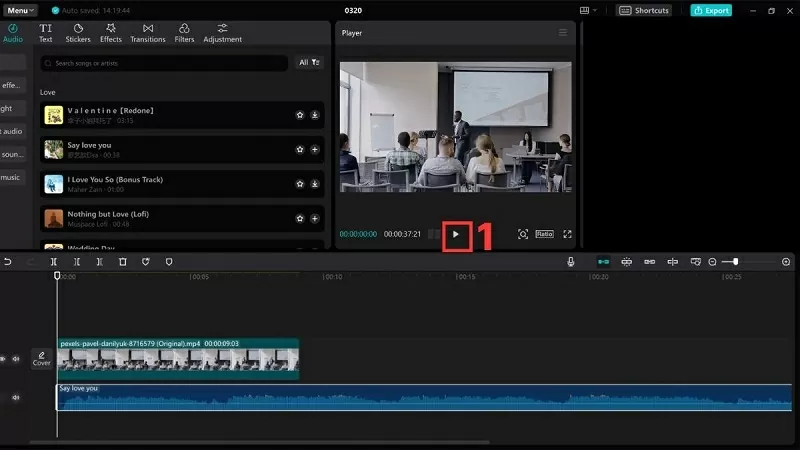The width and height of the screenshot is (800, 450).
Task: Open the Stickers tab
Action: [x=78, y=33]
